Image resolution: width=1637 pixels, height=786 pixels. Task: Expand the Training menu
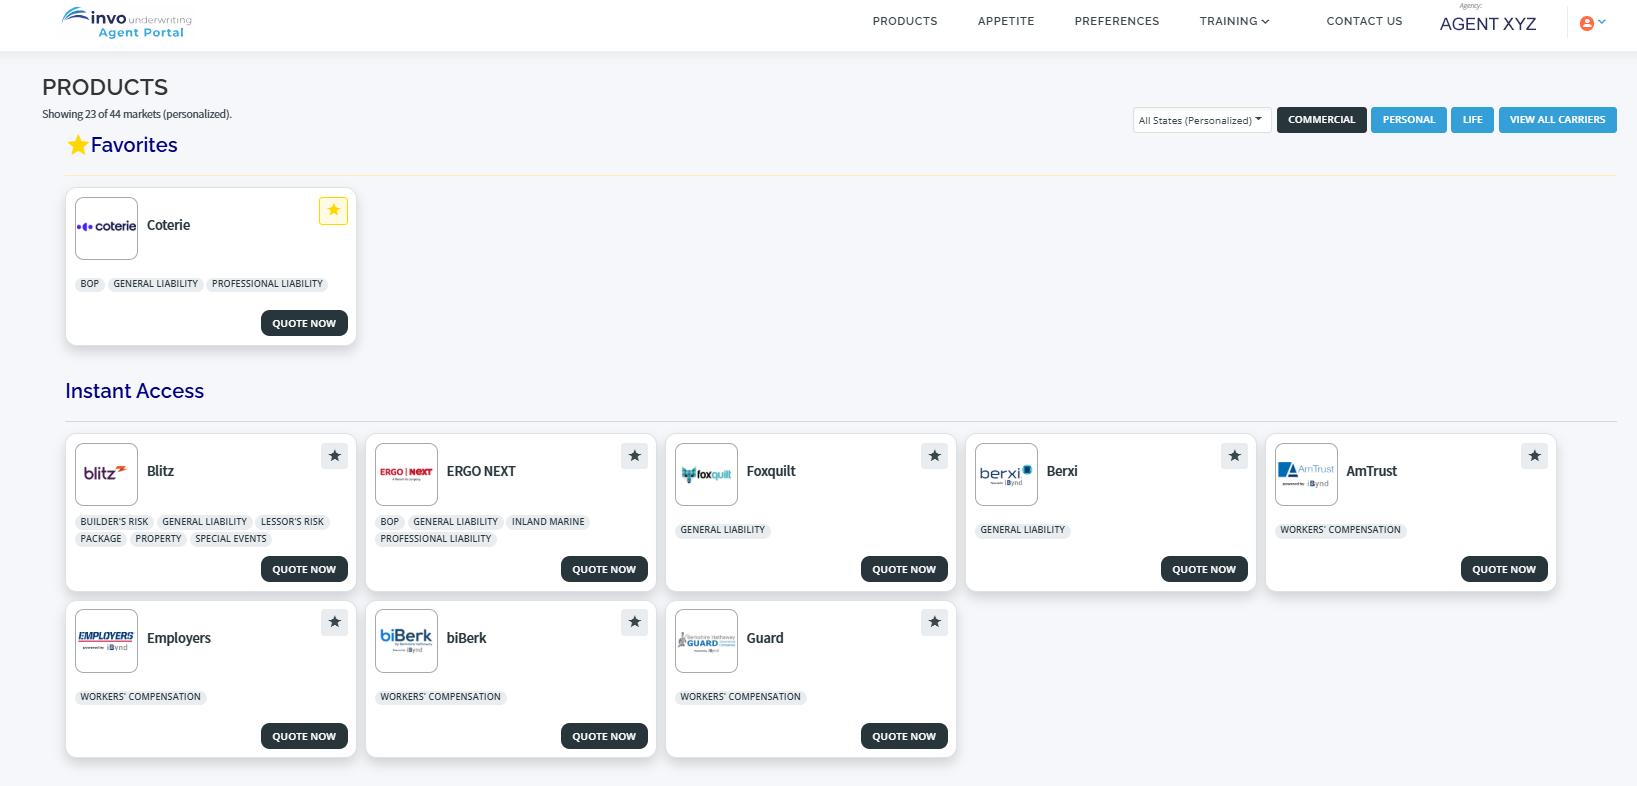pyautogui.click(x=1234, y=21)
